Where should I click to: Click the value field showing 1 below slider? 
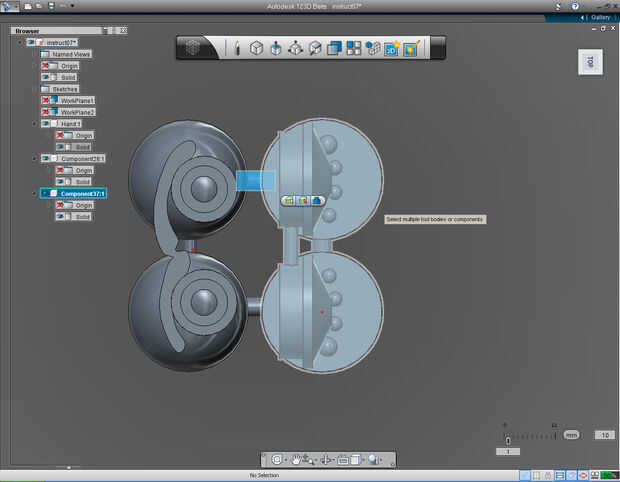508,452
